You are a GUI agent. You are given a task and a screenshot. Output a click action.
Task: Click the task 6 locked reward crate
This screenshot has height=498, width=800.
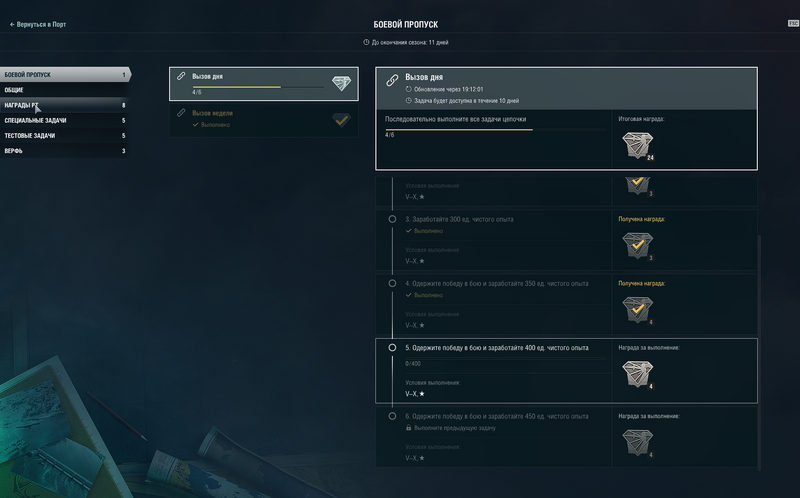coord(638,442)
